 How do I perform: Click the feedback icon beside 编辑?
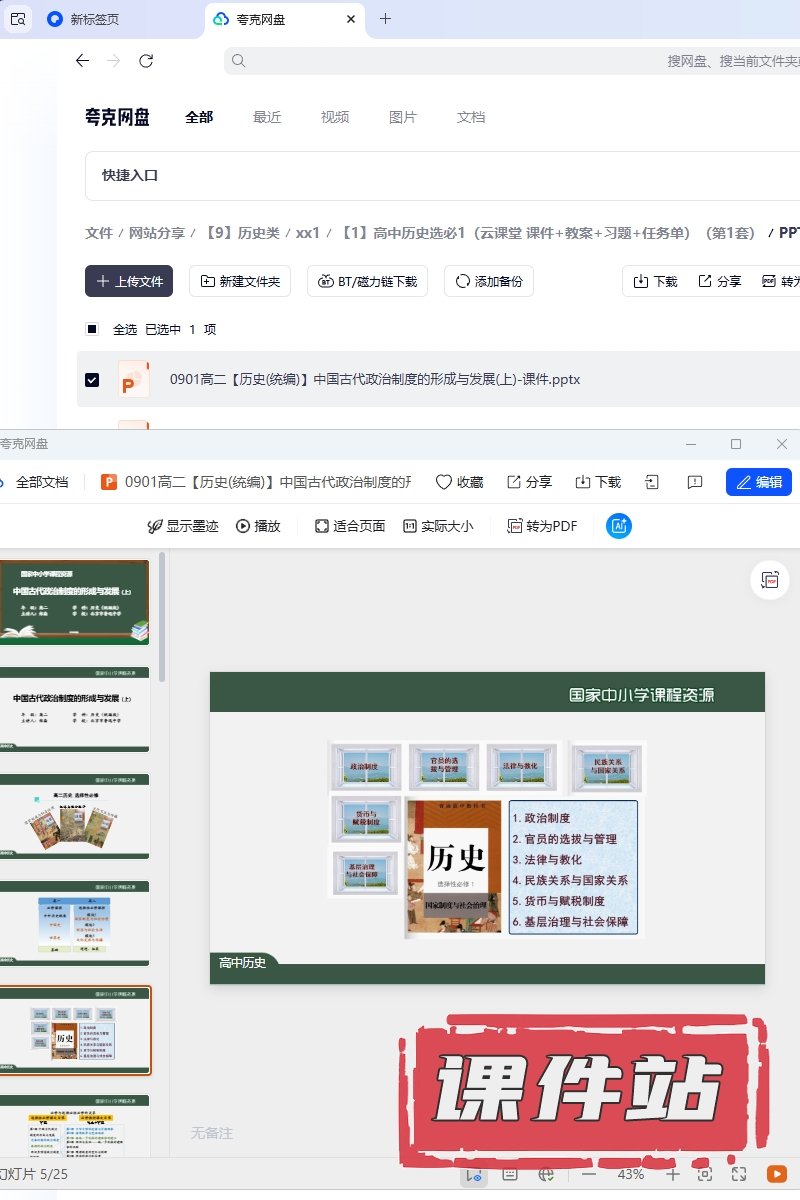(695, 482)
